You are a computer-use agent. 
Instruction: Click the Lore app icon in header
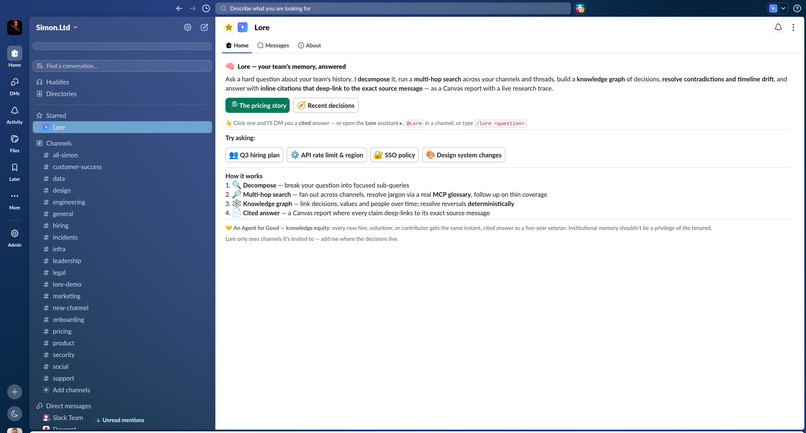click(243, 27)
